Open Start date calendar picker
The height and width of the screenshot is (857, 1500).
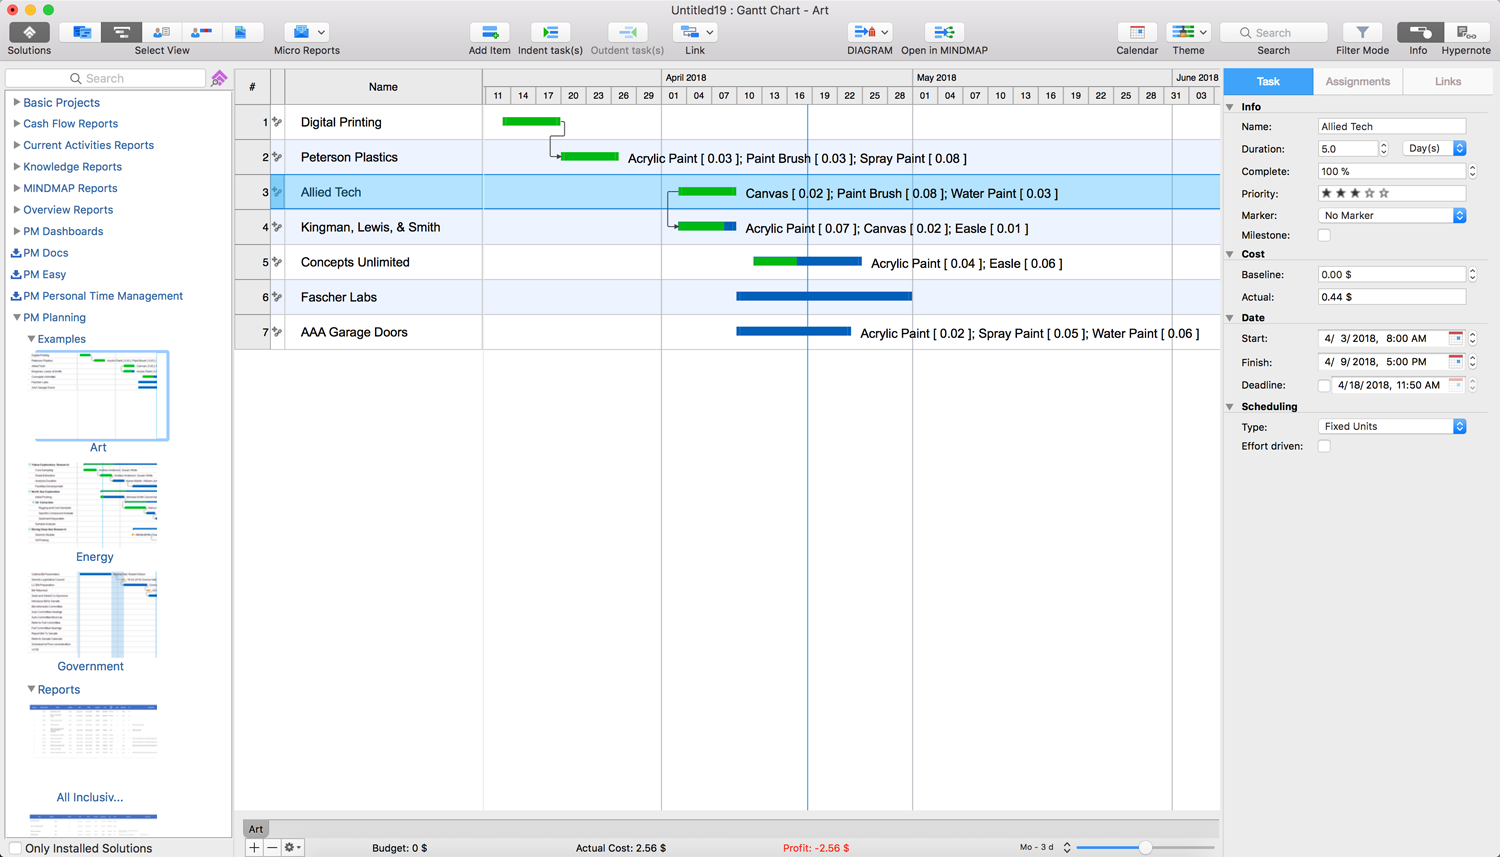pyautogui.click(x=1456, y=338)
